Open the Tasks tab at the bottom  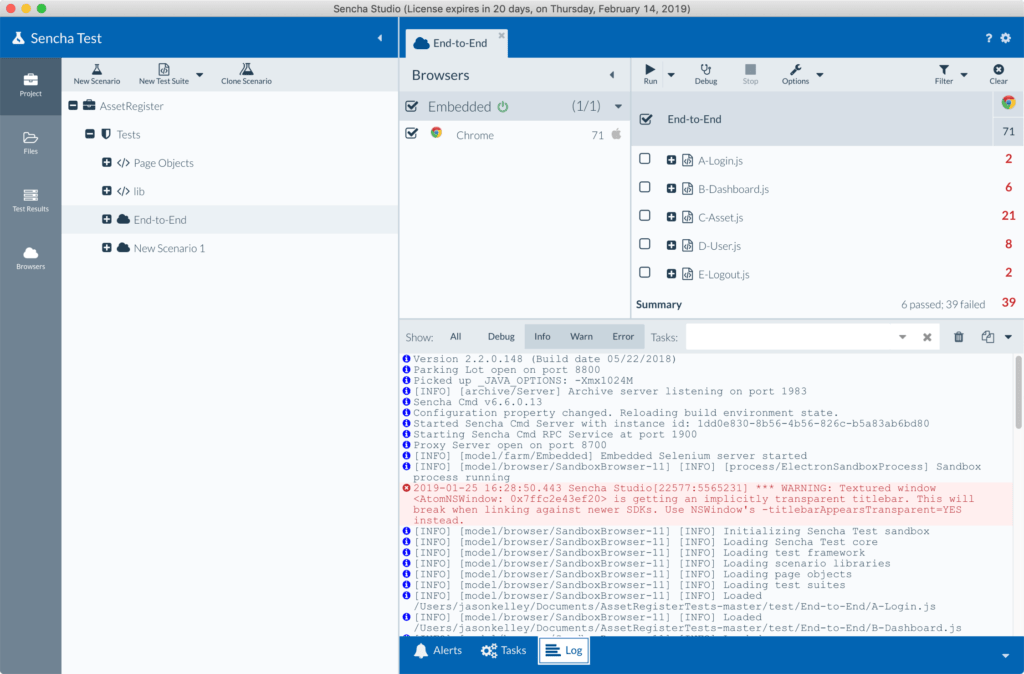504,650
